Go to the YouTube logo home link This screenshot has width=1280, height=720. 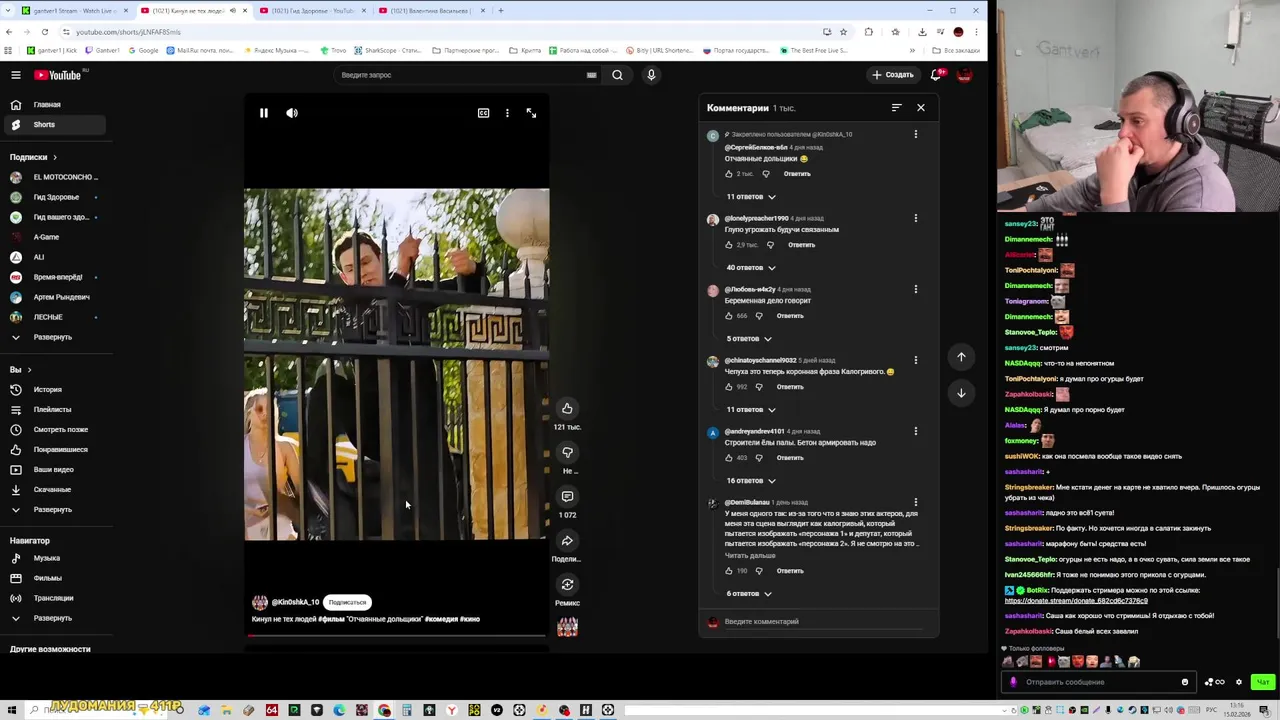tap(60, 75)
